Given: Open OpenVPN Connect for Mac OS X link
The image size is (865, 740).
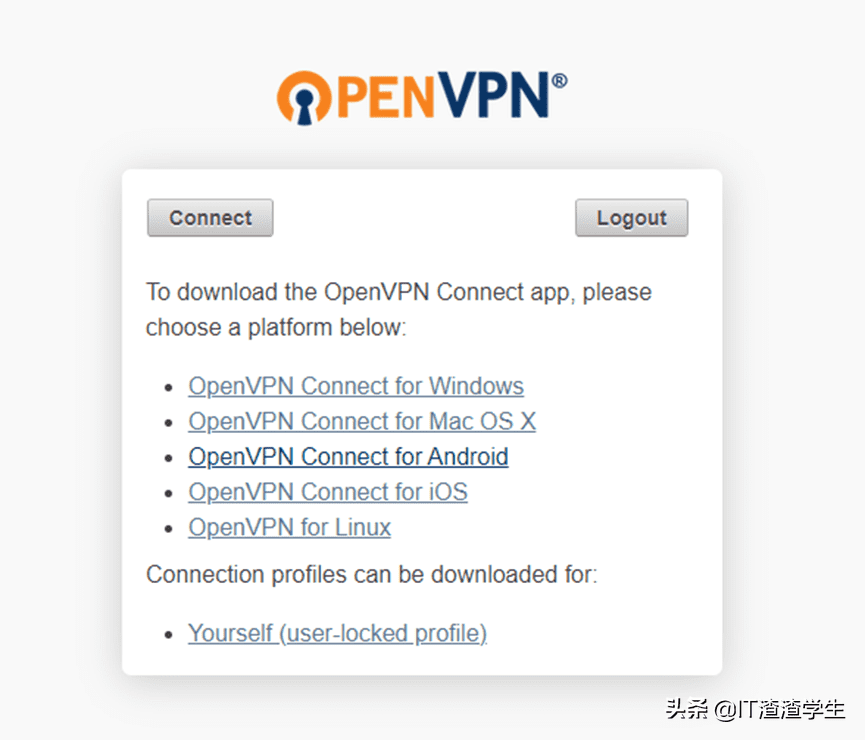Looking at the screenshot, I should coord(362,421).
